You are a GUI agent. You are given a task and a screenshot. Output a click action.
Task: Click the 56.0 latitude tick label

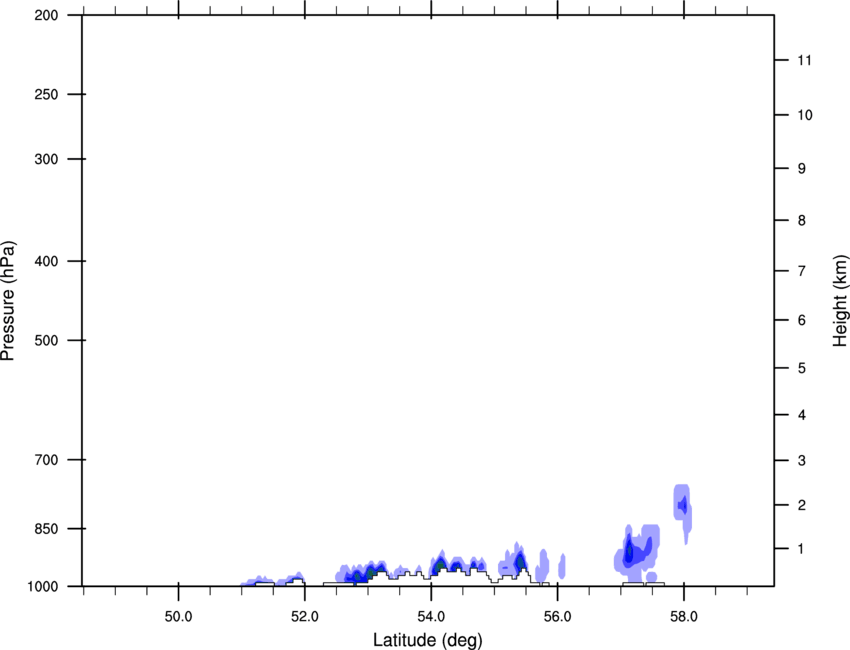(557, 617)
